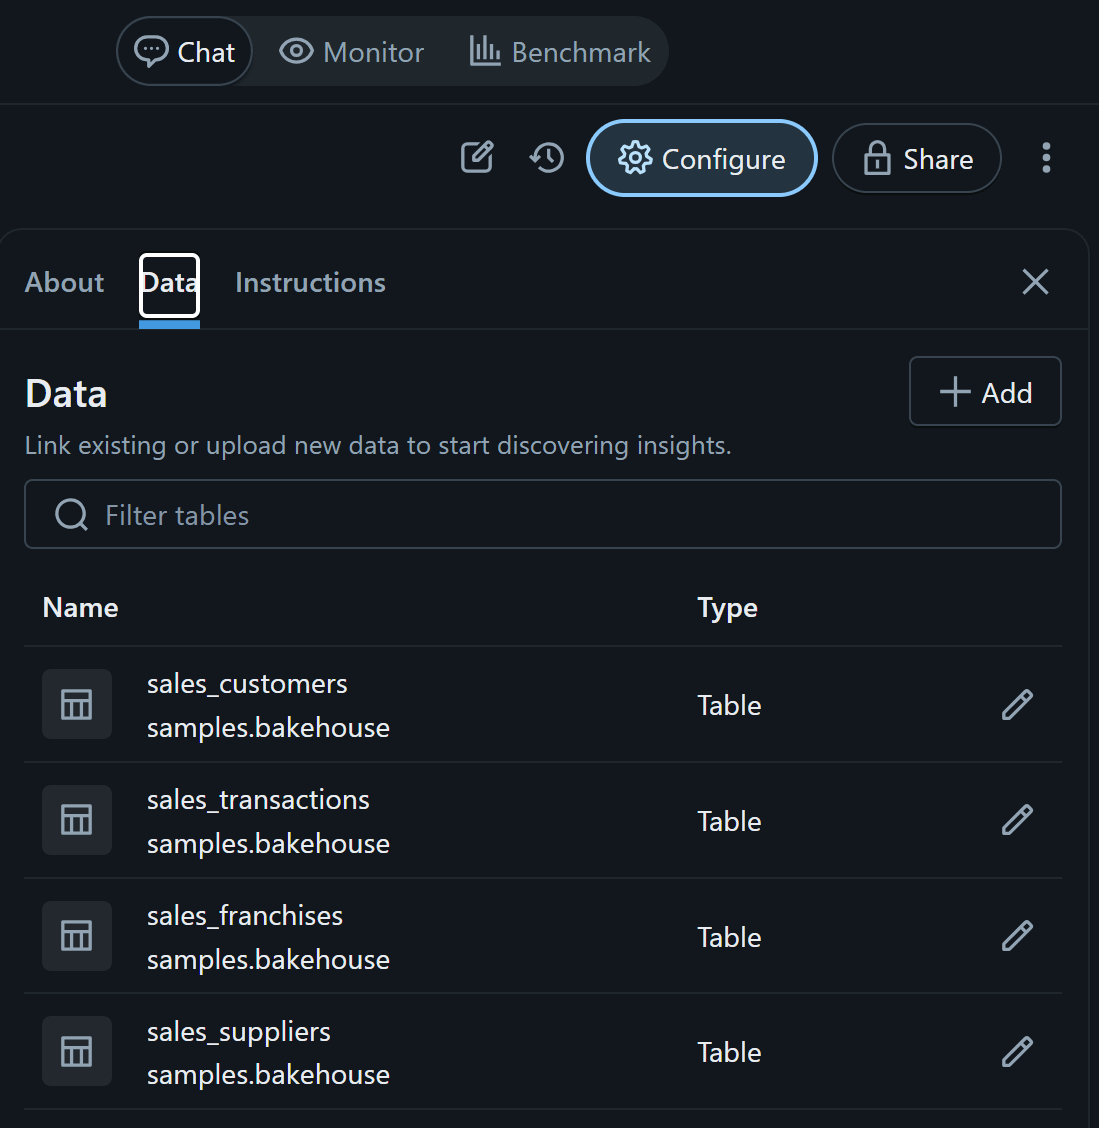1099x1128 pixels.
Task: Click pencil icon for sales_transactions
Action: click(1017, 820)
